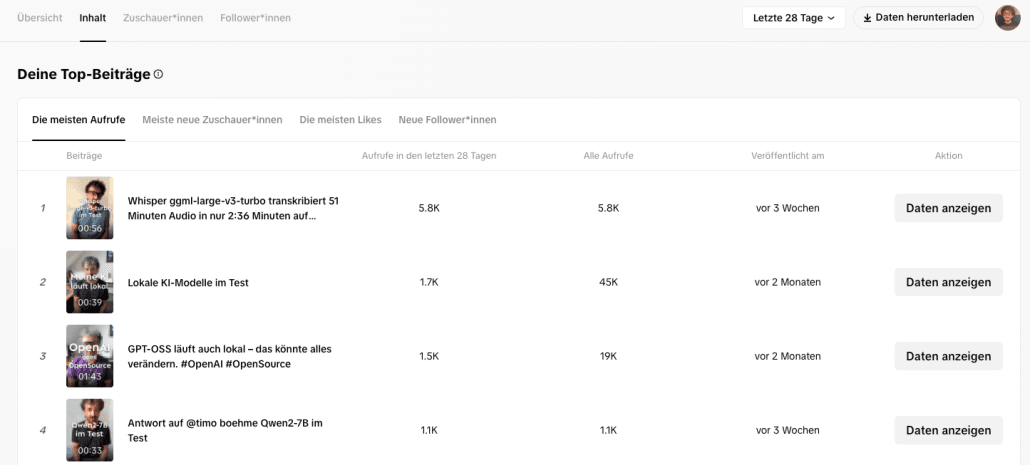This screenshot has height=465, width=1030.
Task: Click the Lokale KI-Modelle im Test title
Action: coord(188,283)
